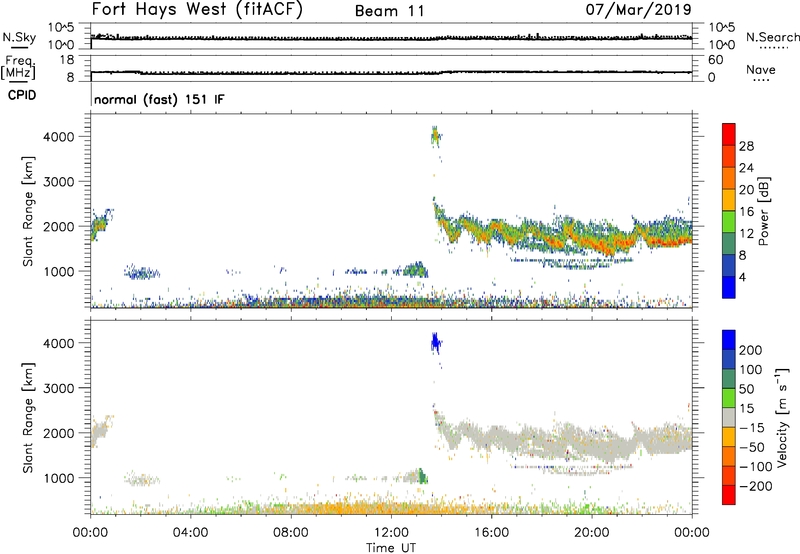The width and height of the screenshot is (800, 554).
Task: Click the 16:00 time tick label
Action: [491, 533]
